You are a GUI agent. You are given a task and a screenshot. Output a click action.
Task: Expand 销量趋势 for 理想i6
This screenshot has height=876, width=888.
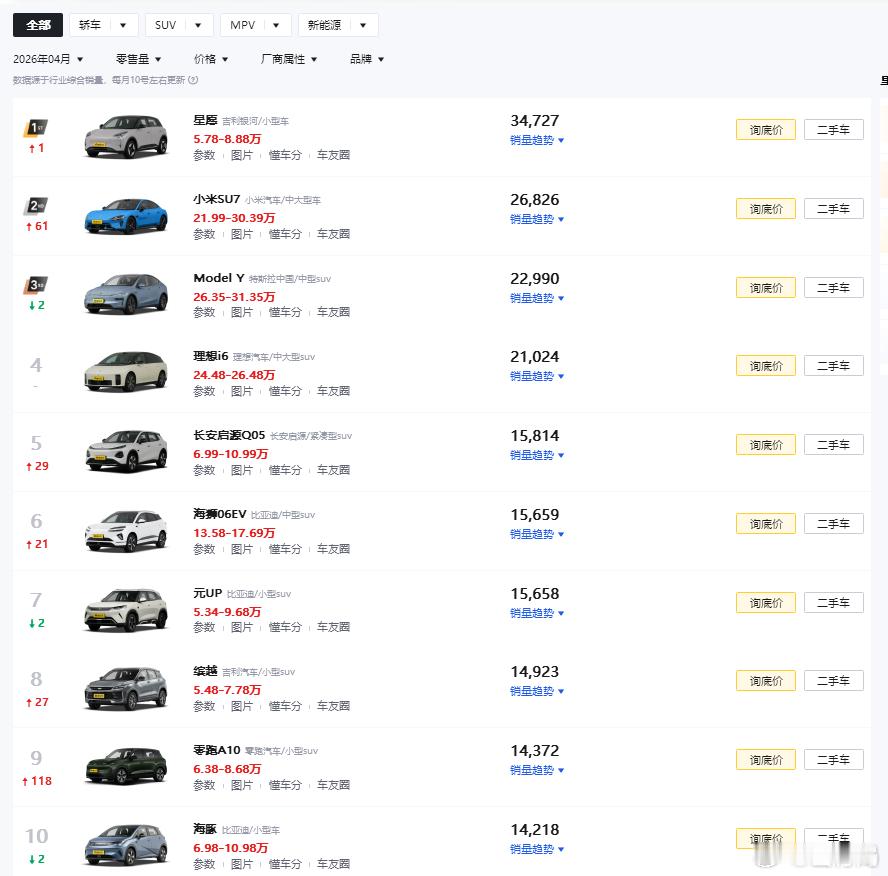coord(537,376)
